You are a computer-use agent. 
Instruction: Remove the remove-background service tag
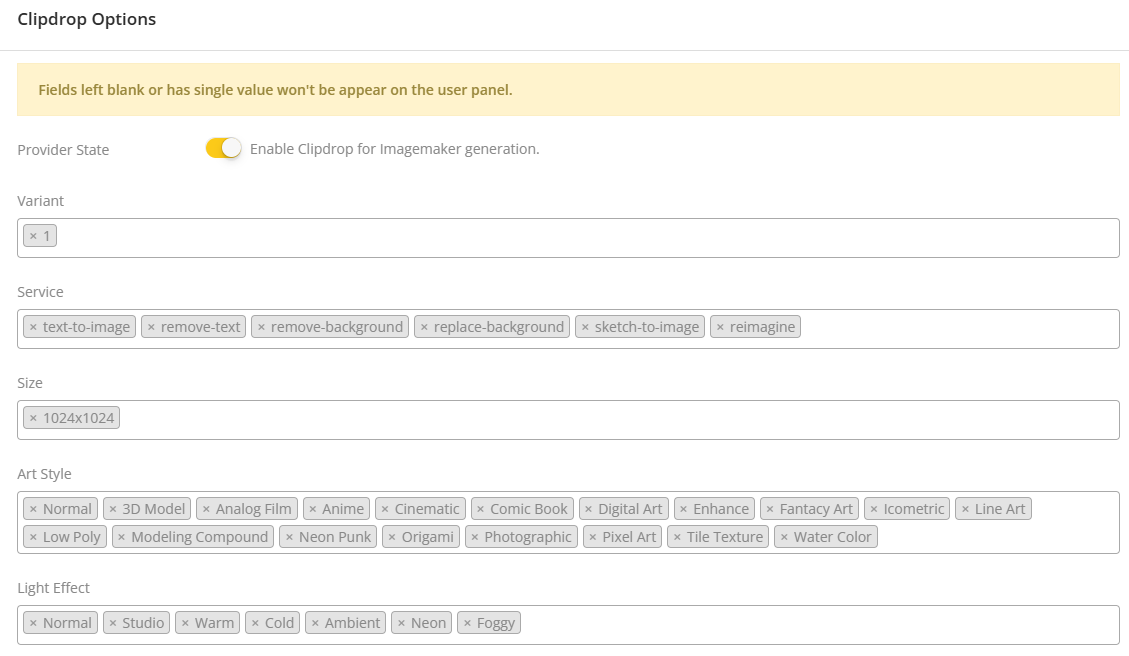coord(261,327)
